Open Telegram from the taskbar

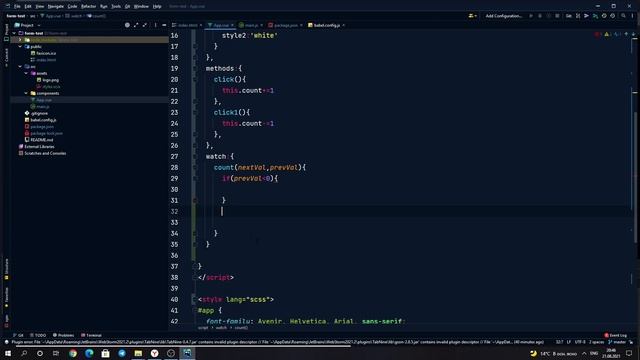click(x=122, y=353)
